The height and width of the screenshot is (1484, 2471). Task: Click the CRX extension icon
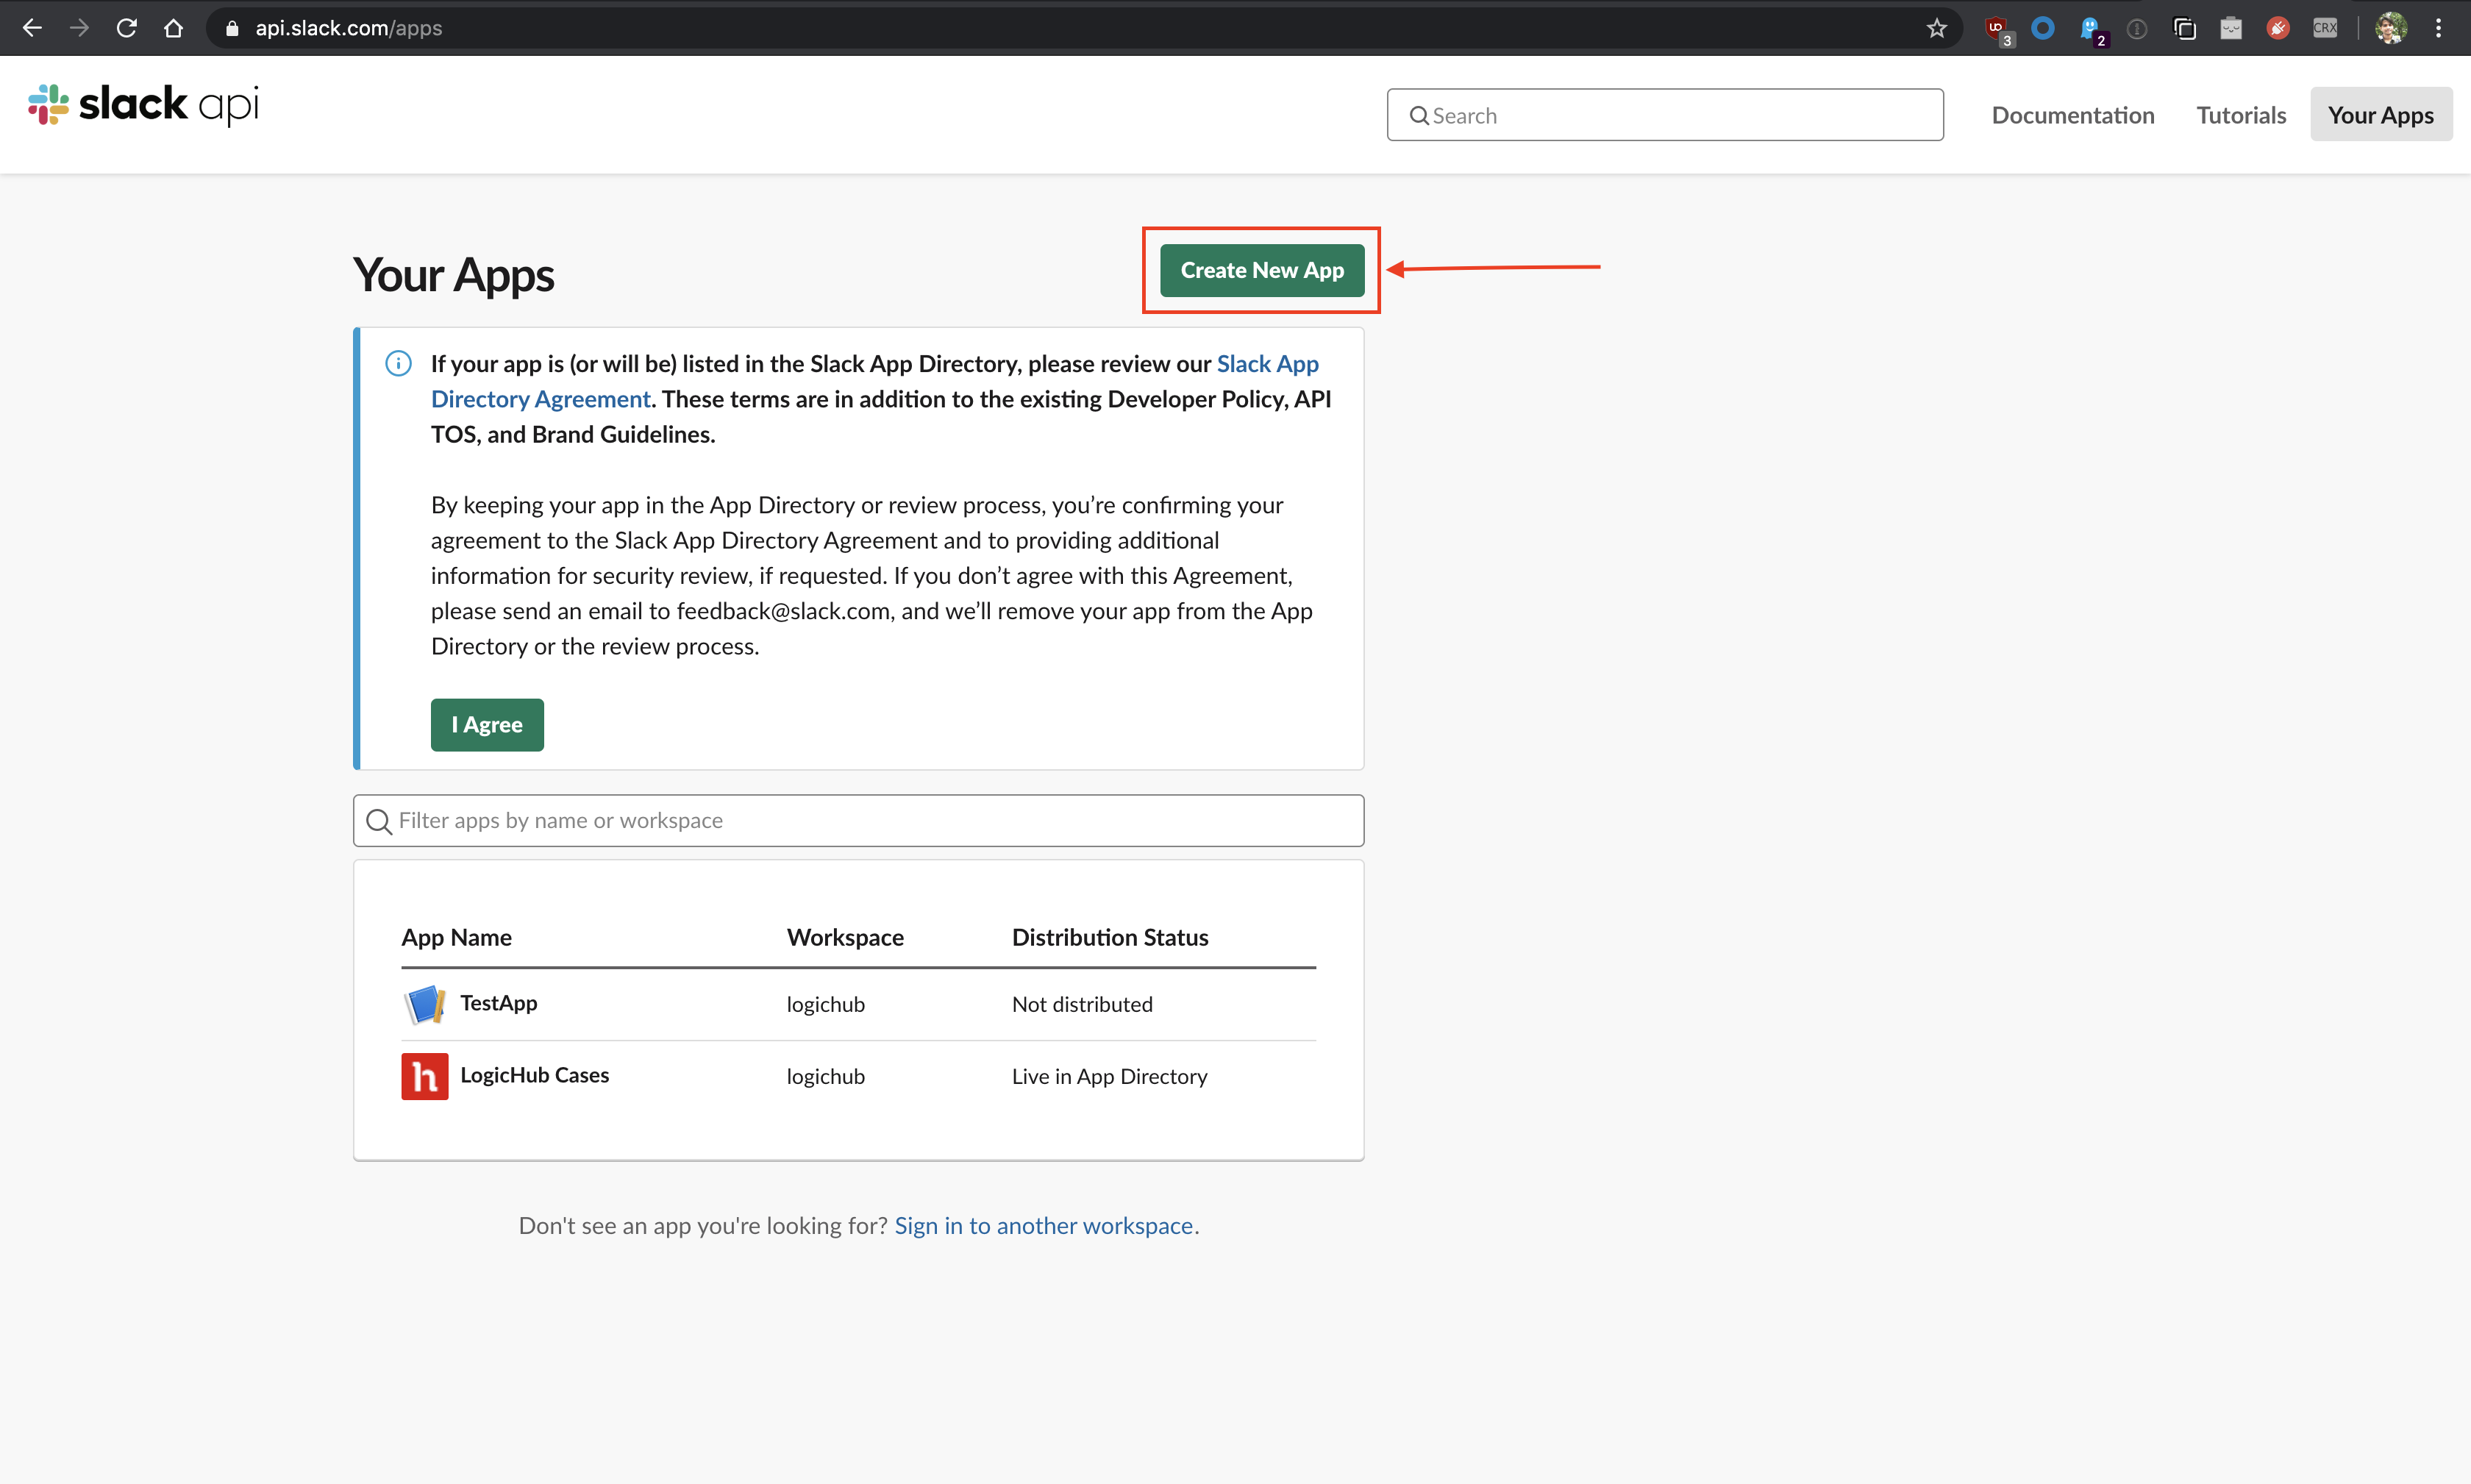[x=2325, y=28]
